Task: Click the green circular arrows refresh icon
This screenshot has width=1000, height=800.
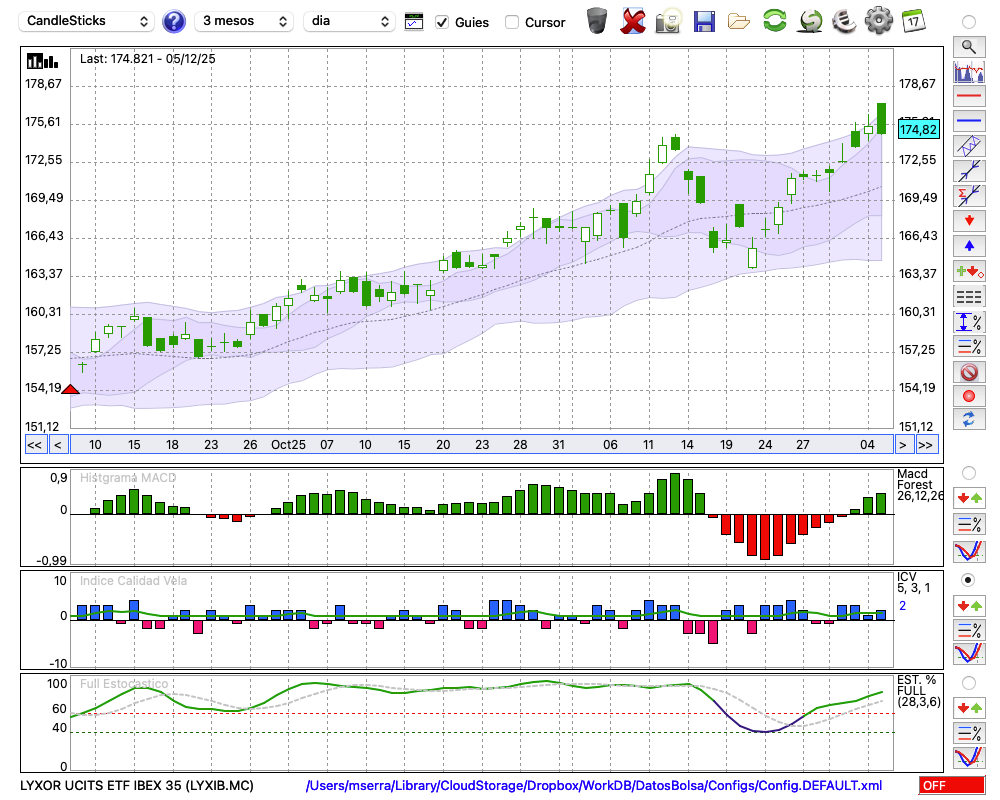Action: (x=774, y=20)
